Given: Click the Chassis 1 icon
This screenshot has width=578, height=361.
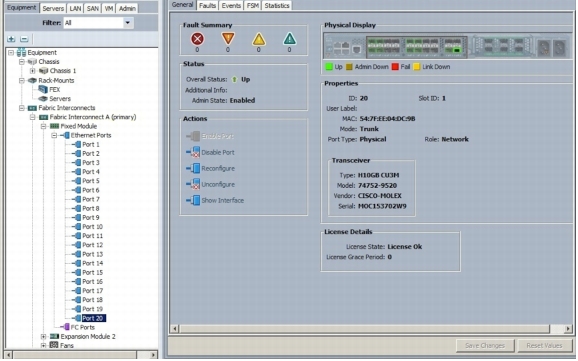Looking at the screenshot, I should coord(43,71).
